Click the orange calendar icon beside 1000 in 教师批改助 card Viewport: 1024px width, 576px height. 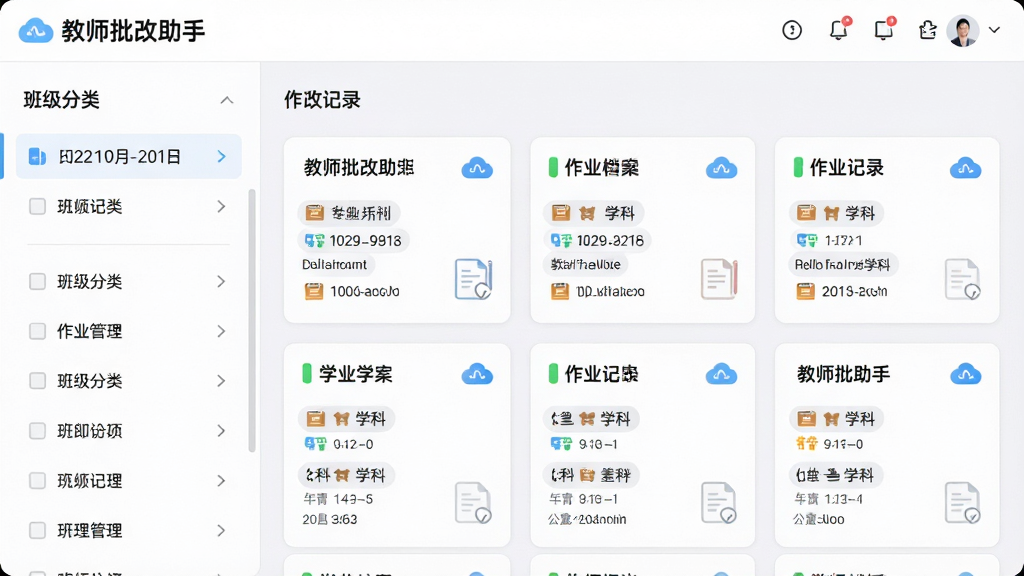pos(314,291)
